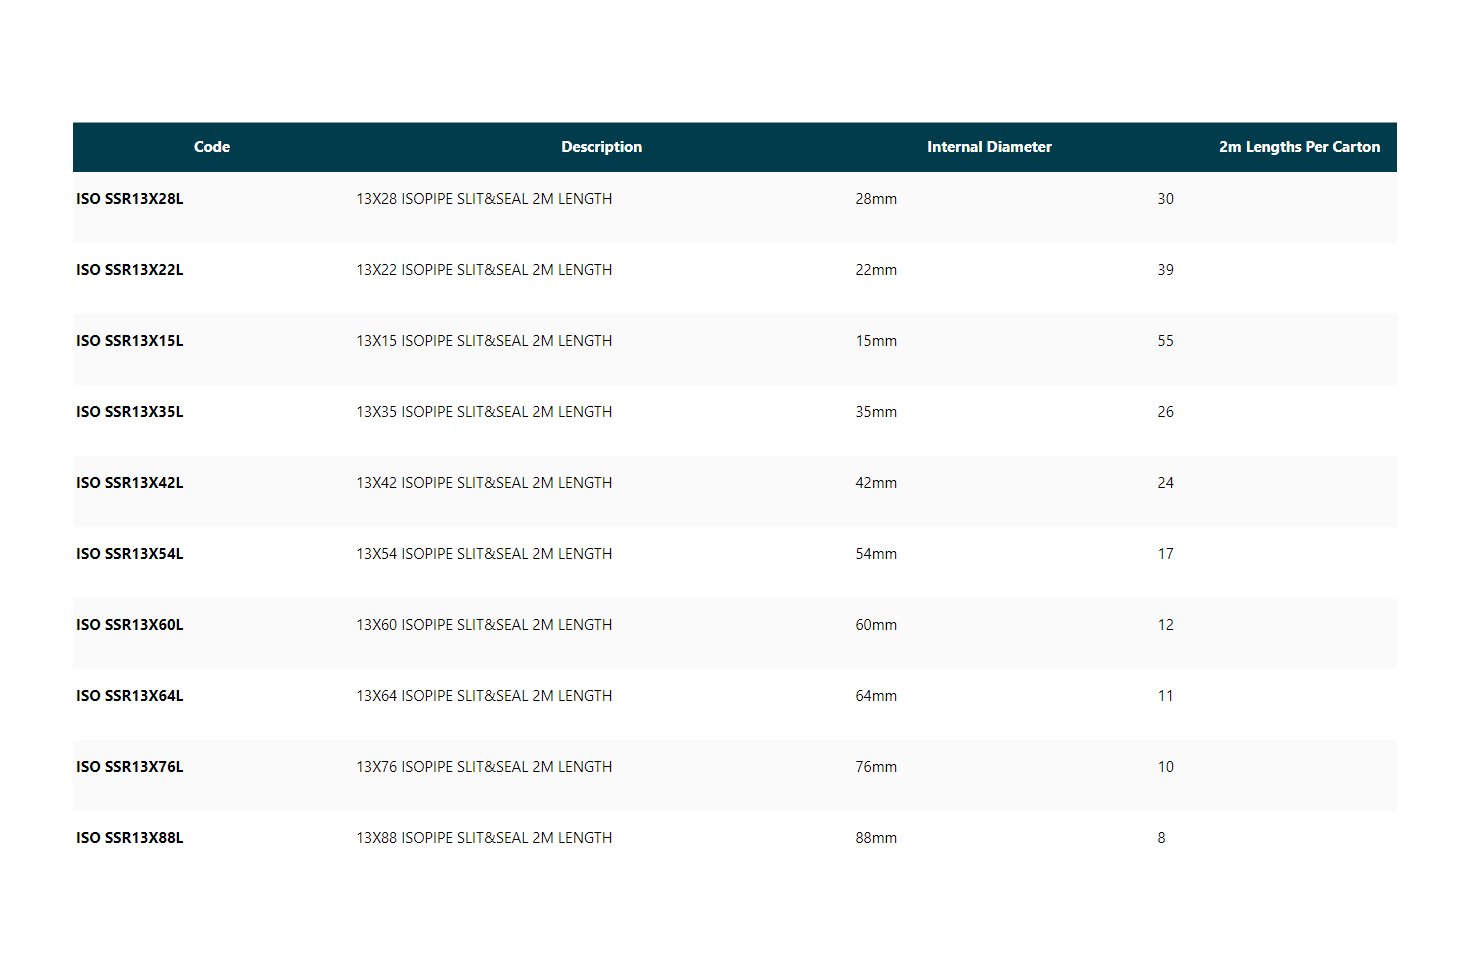Screen dimensions: 1470x980
Task: Click the Internal Diameter column header
Action: pos(989,147)
